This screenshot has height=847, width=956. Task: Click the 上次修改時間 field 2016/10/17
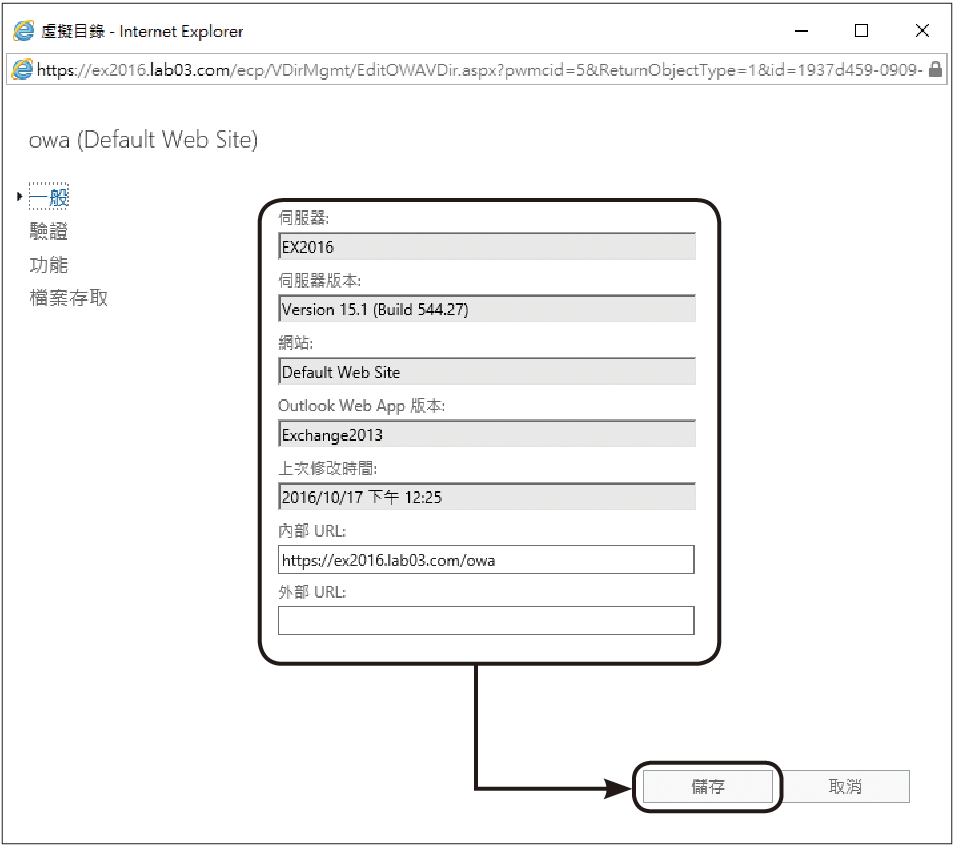tap(486, 497)
